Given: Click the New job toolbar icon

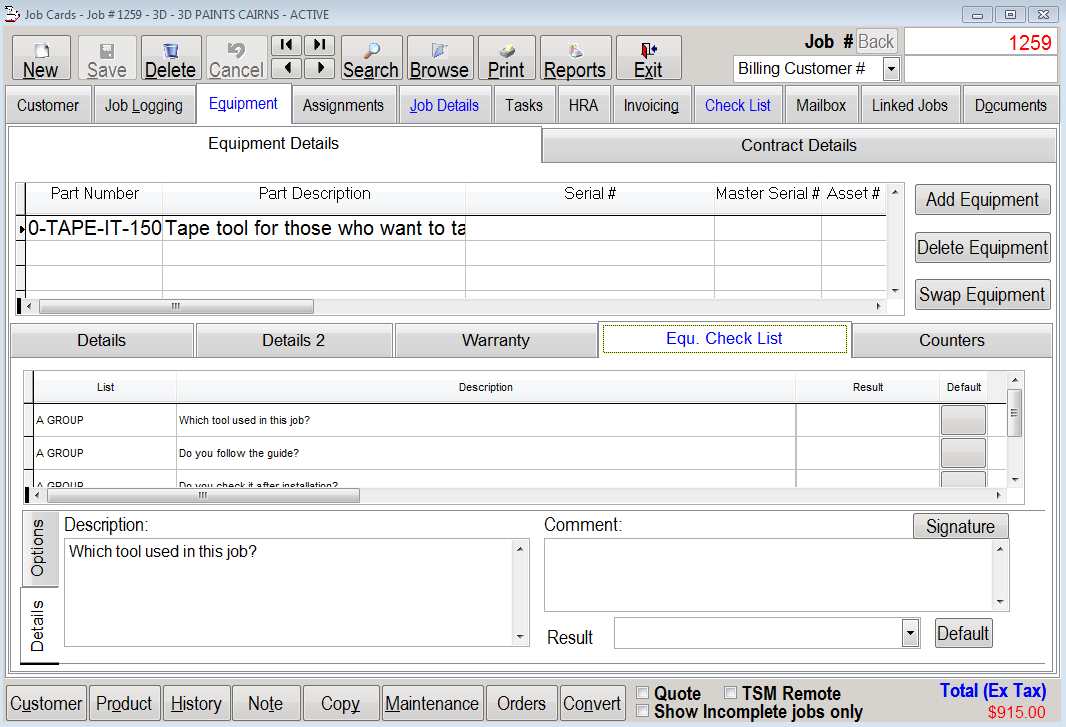Looking at the screenshot, I should 41,59.
